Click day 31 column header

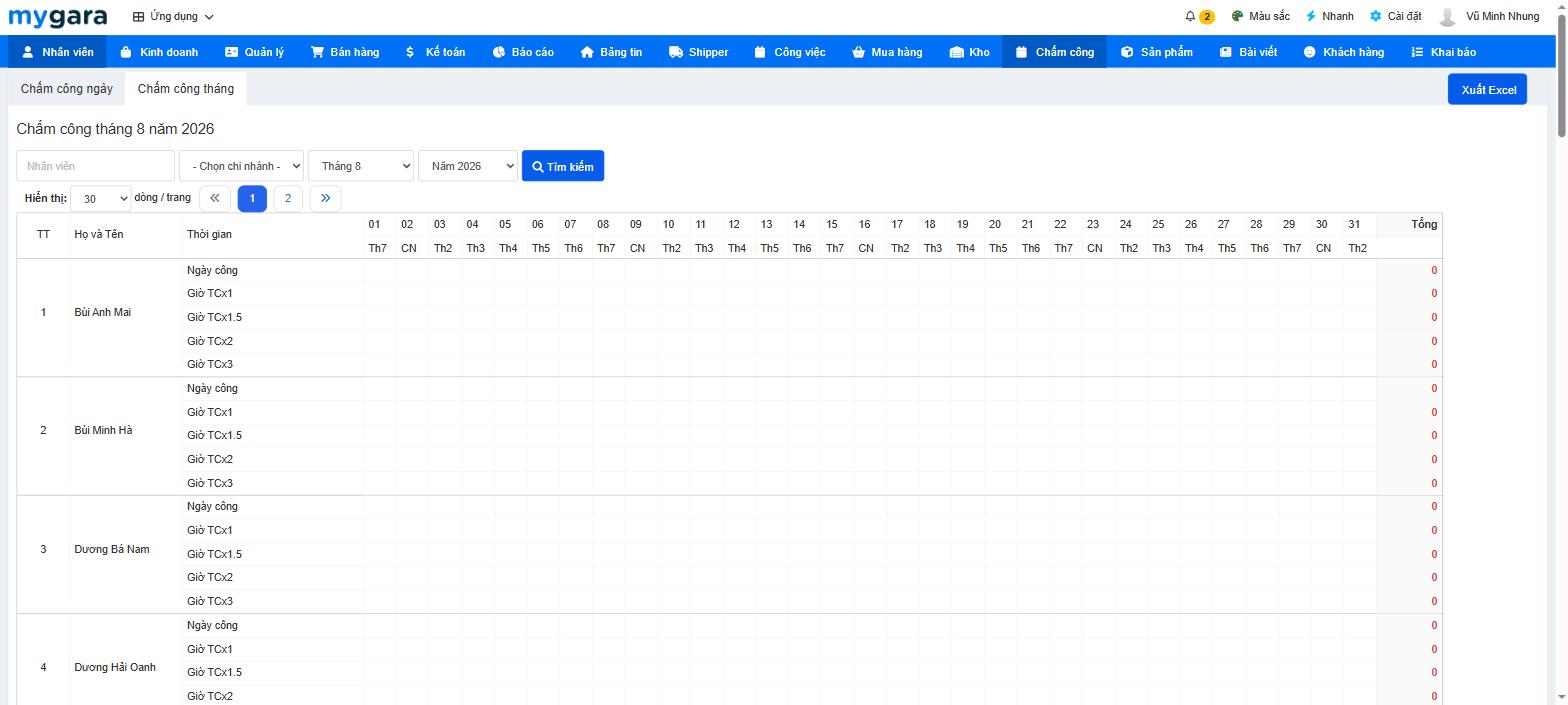click(x=1354, y=225)
